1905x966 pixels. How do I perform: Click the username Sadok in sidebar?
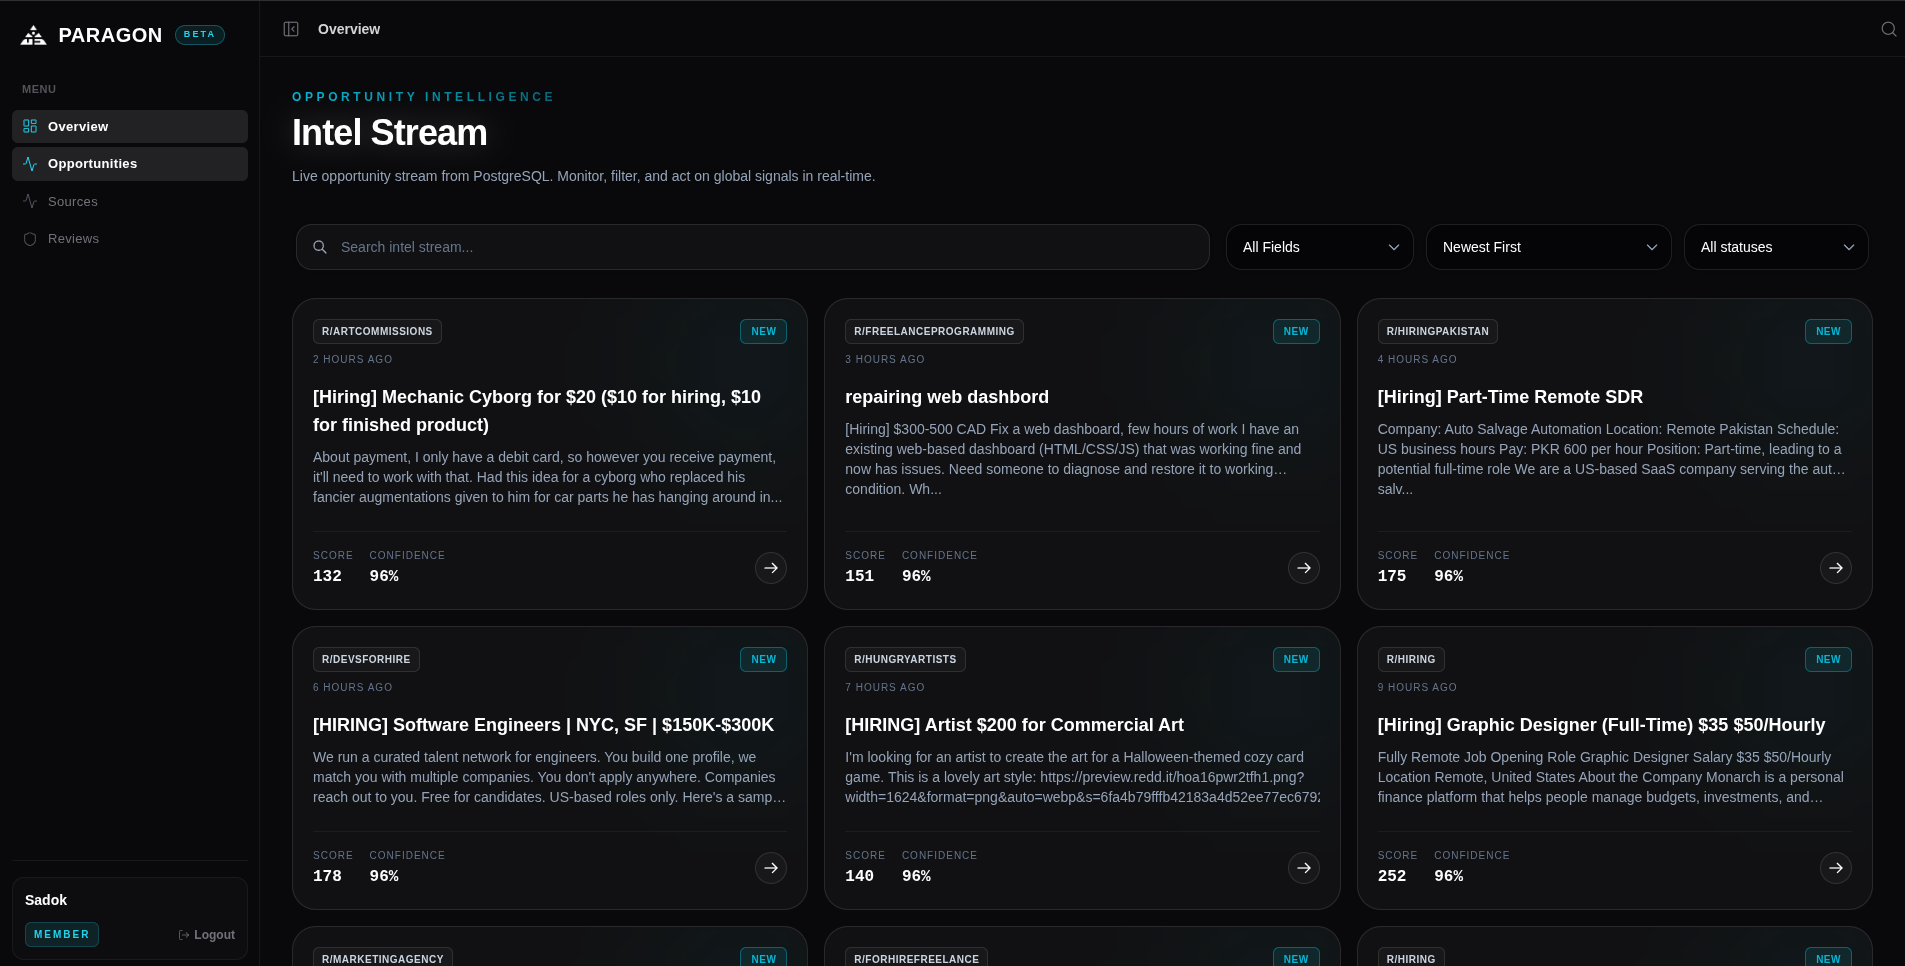point(46,900)
